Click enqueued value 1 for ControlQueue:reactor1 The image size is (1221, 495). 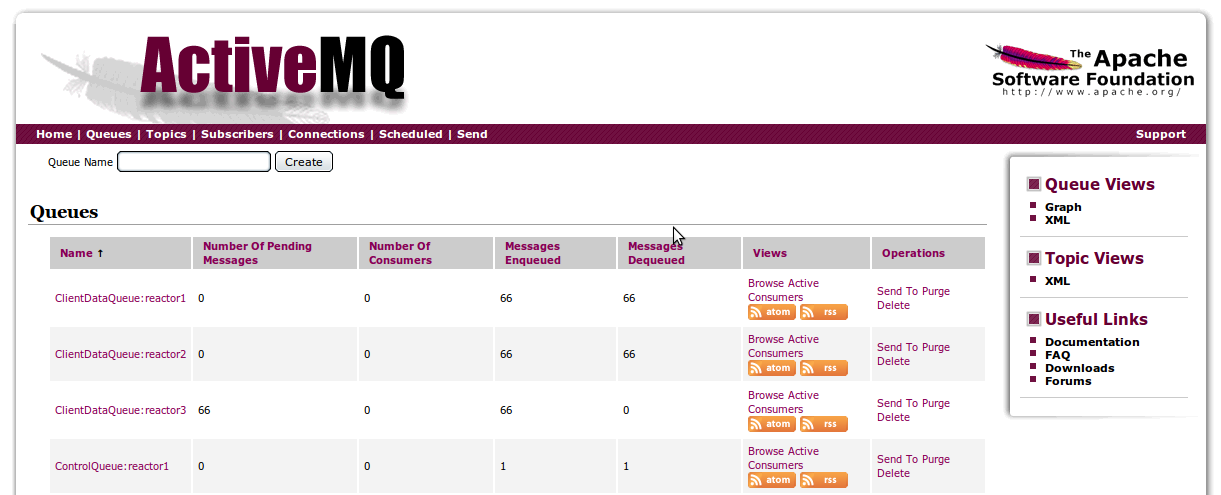tap(503, 466)
